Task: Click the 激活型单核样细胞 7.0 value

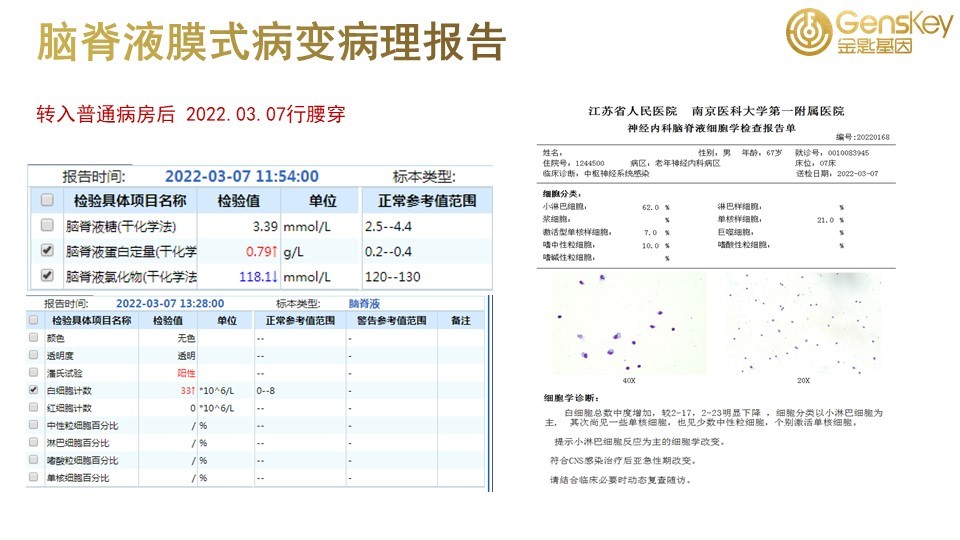Action: pyautogui.click(x=650, y=233)
